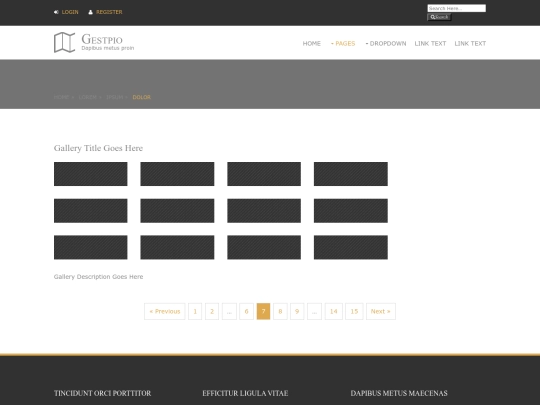This screenshot has width=540, height=405.
Task: Open fourth gallery thumbnail in top row
Action: (351, 174)
